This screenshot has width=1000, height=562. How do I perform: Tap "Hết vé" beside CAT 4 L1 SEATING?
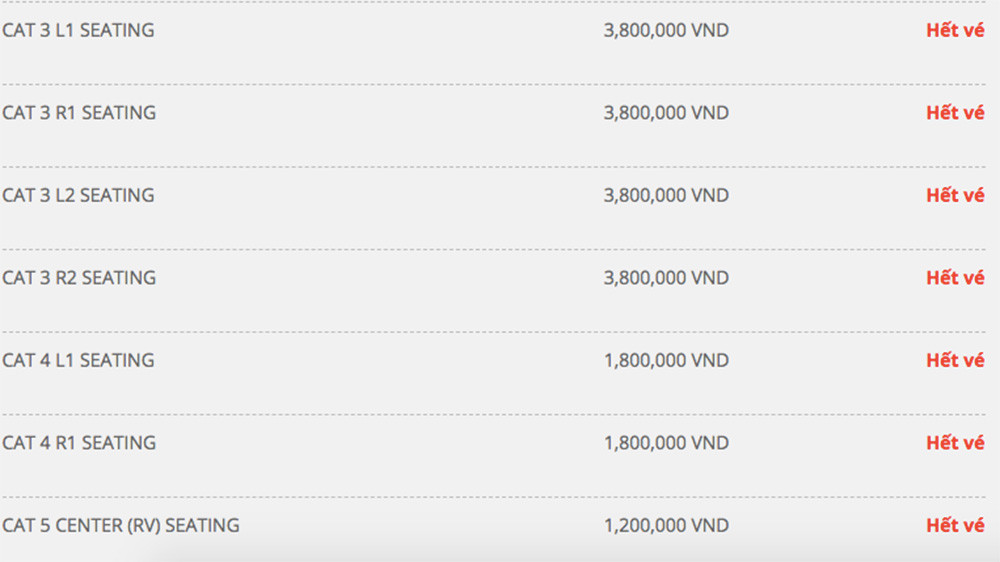[x=955, y=361]
